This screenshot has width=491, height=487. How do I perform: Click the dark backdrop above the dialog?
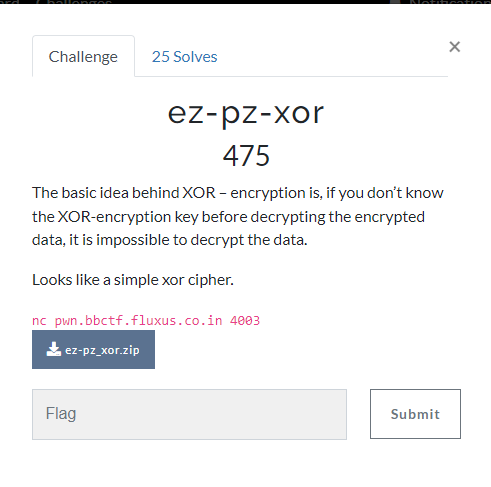tap(245, 2)
